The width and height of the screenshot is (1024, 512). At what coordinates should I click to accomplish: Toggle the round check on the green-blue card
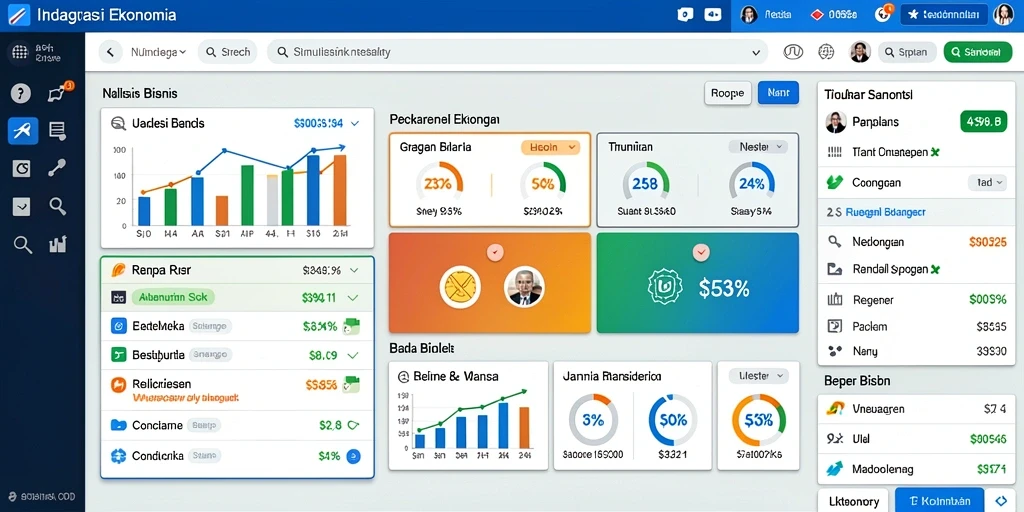701,251
